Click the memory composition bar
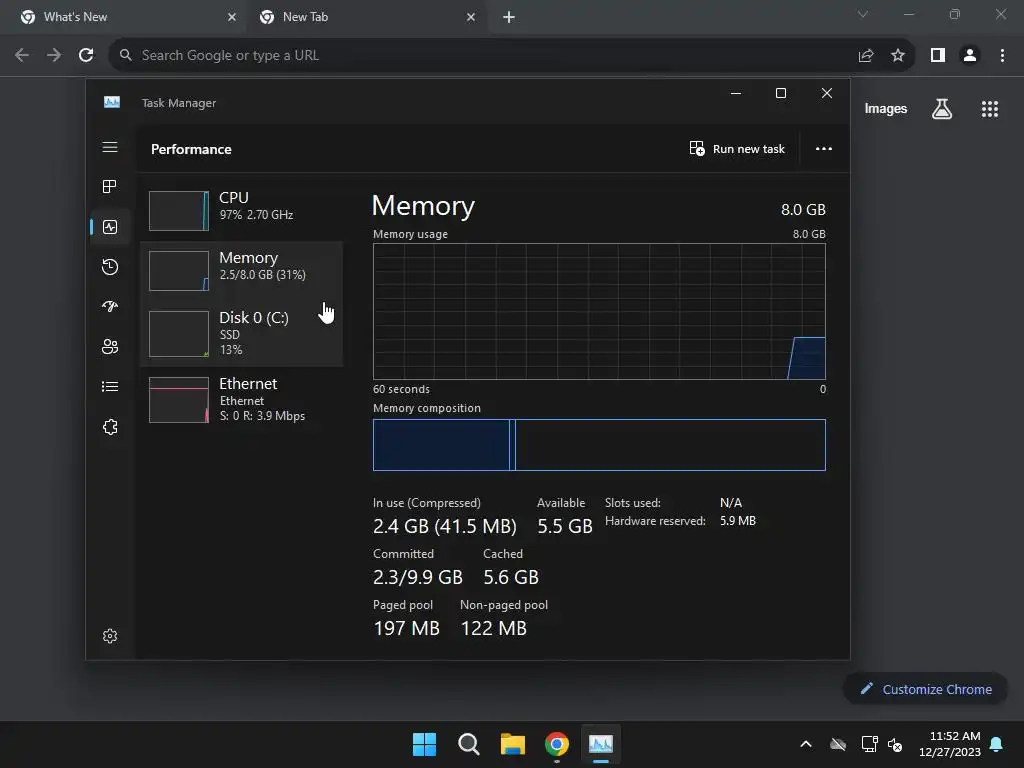1024x768 pixels. (x=599, y=445)
